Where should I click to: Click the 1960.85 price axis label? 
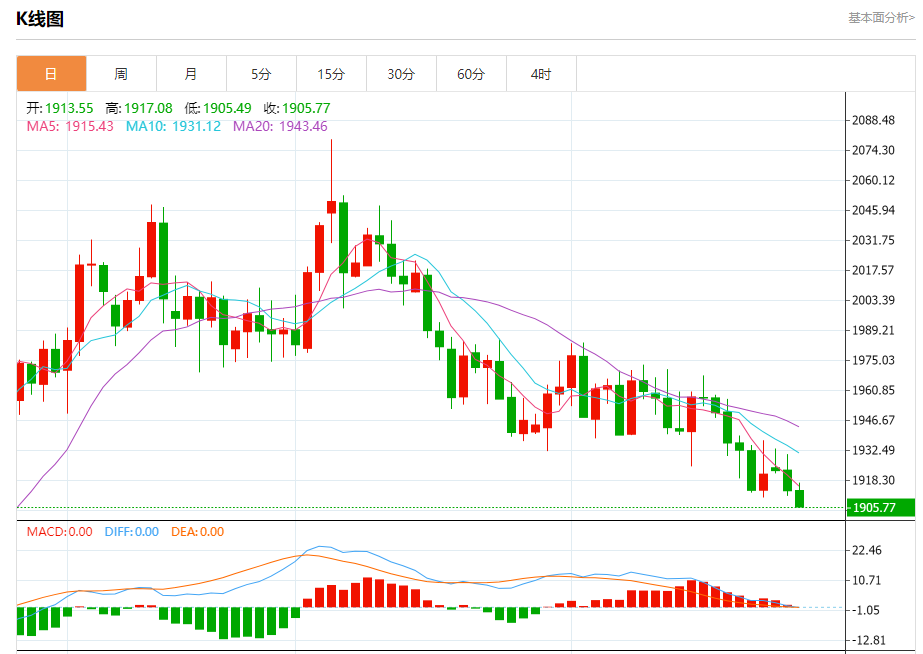coord(874,390)
